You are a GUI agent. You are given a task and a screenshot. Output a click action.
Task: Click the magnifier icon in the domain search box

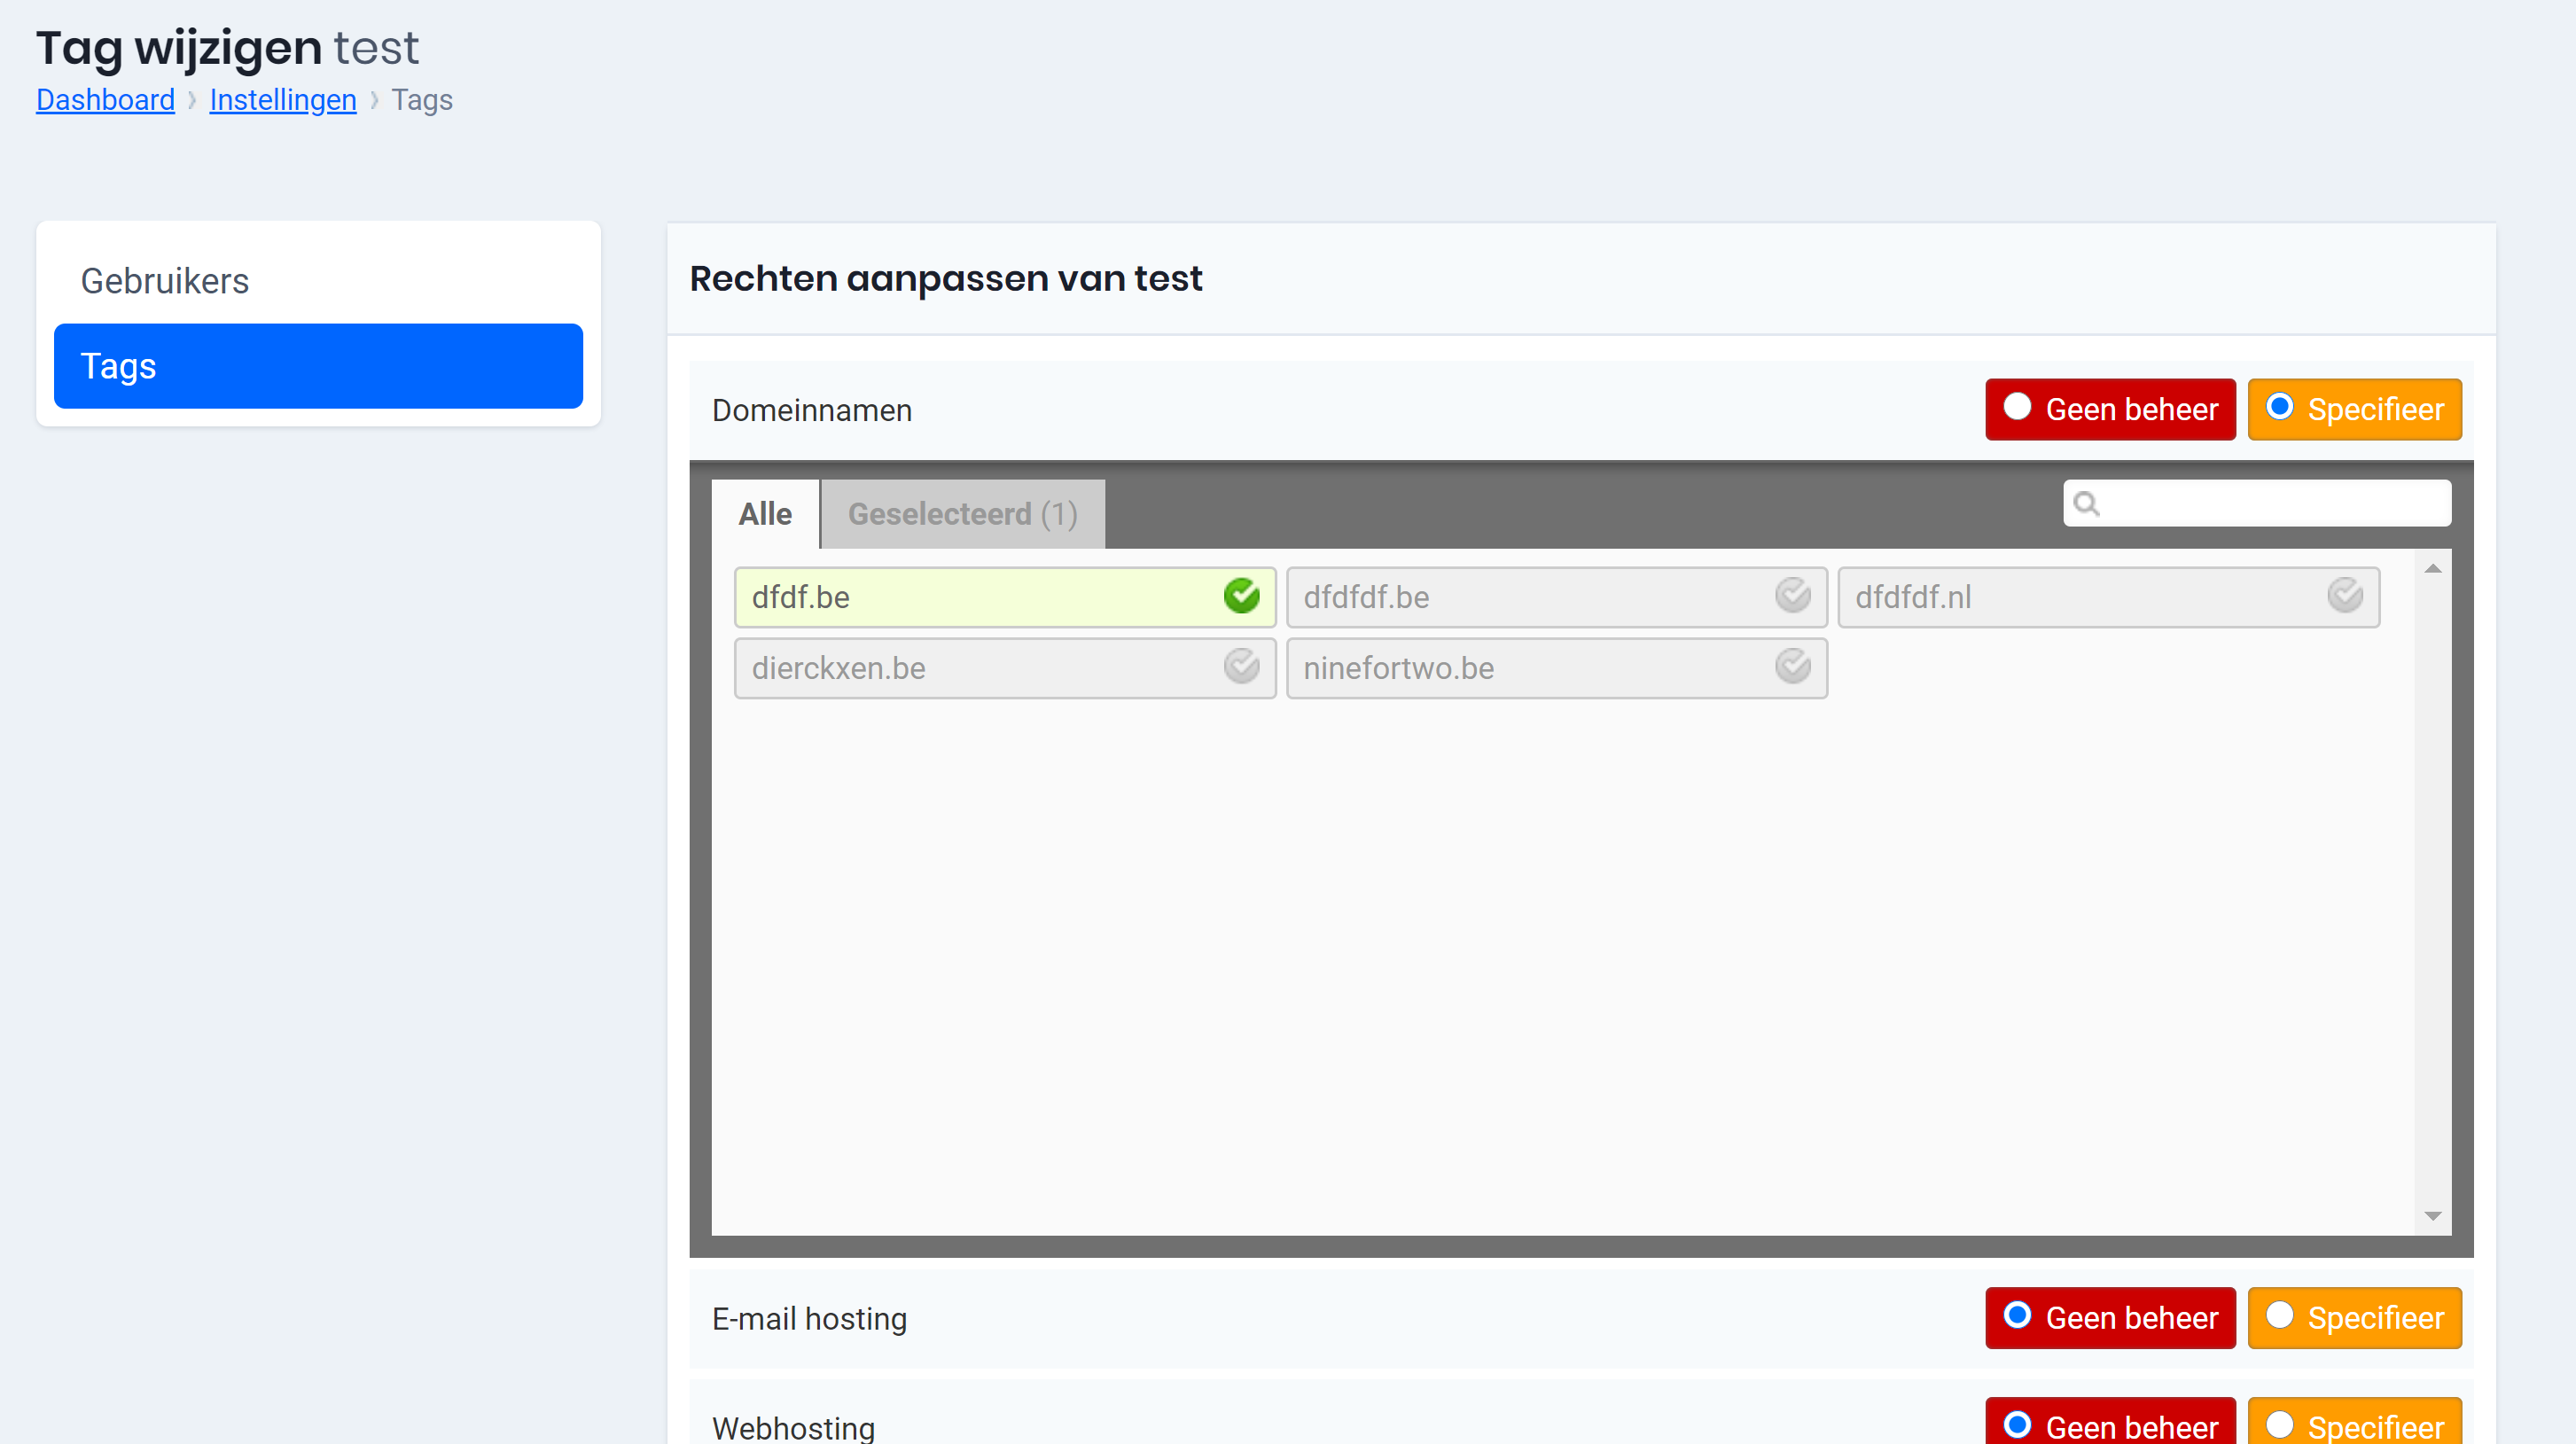(2086, 503)
